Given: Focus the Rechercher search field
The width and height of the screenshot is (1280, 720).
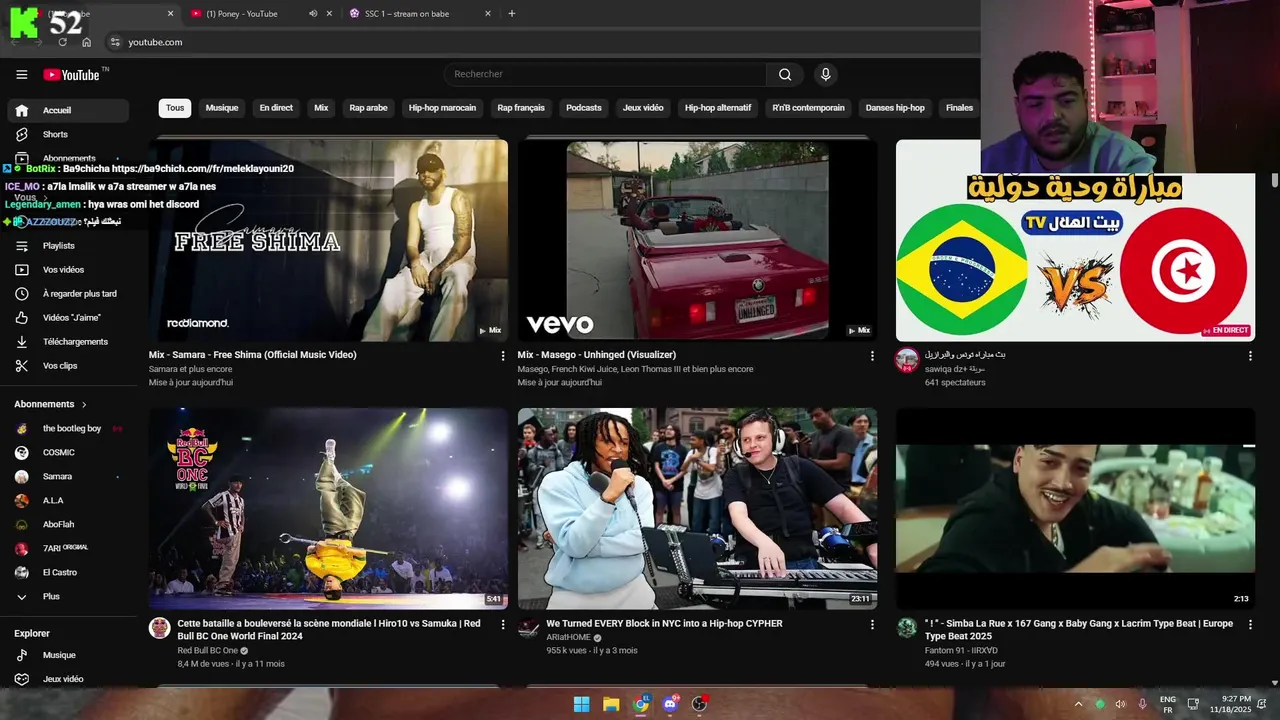Looking at the screenshot, I should pyautogui.click(x=605, y=74).
